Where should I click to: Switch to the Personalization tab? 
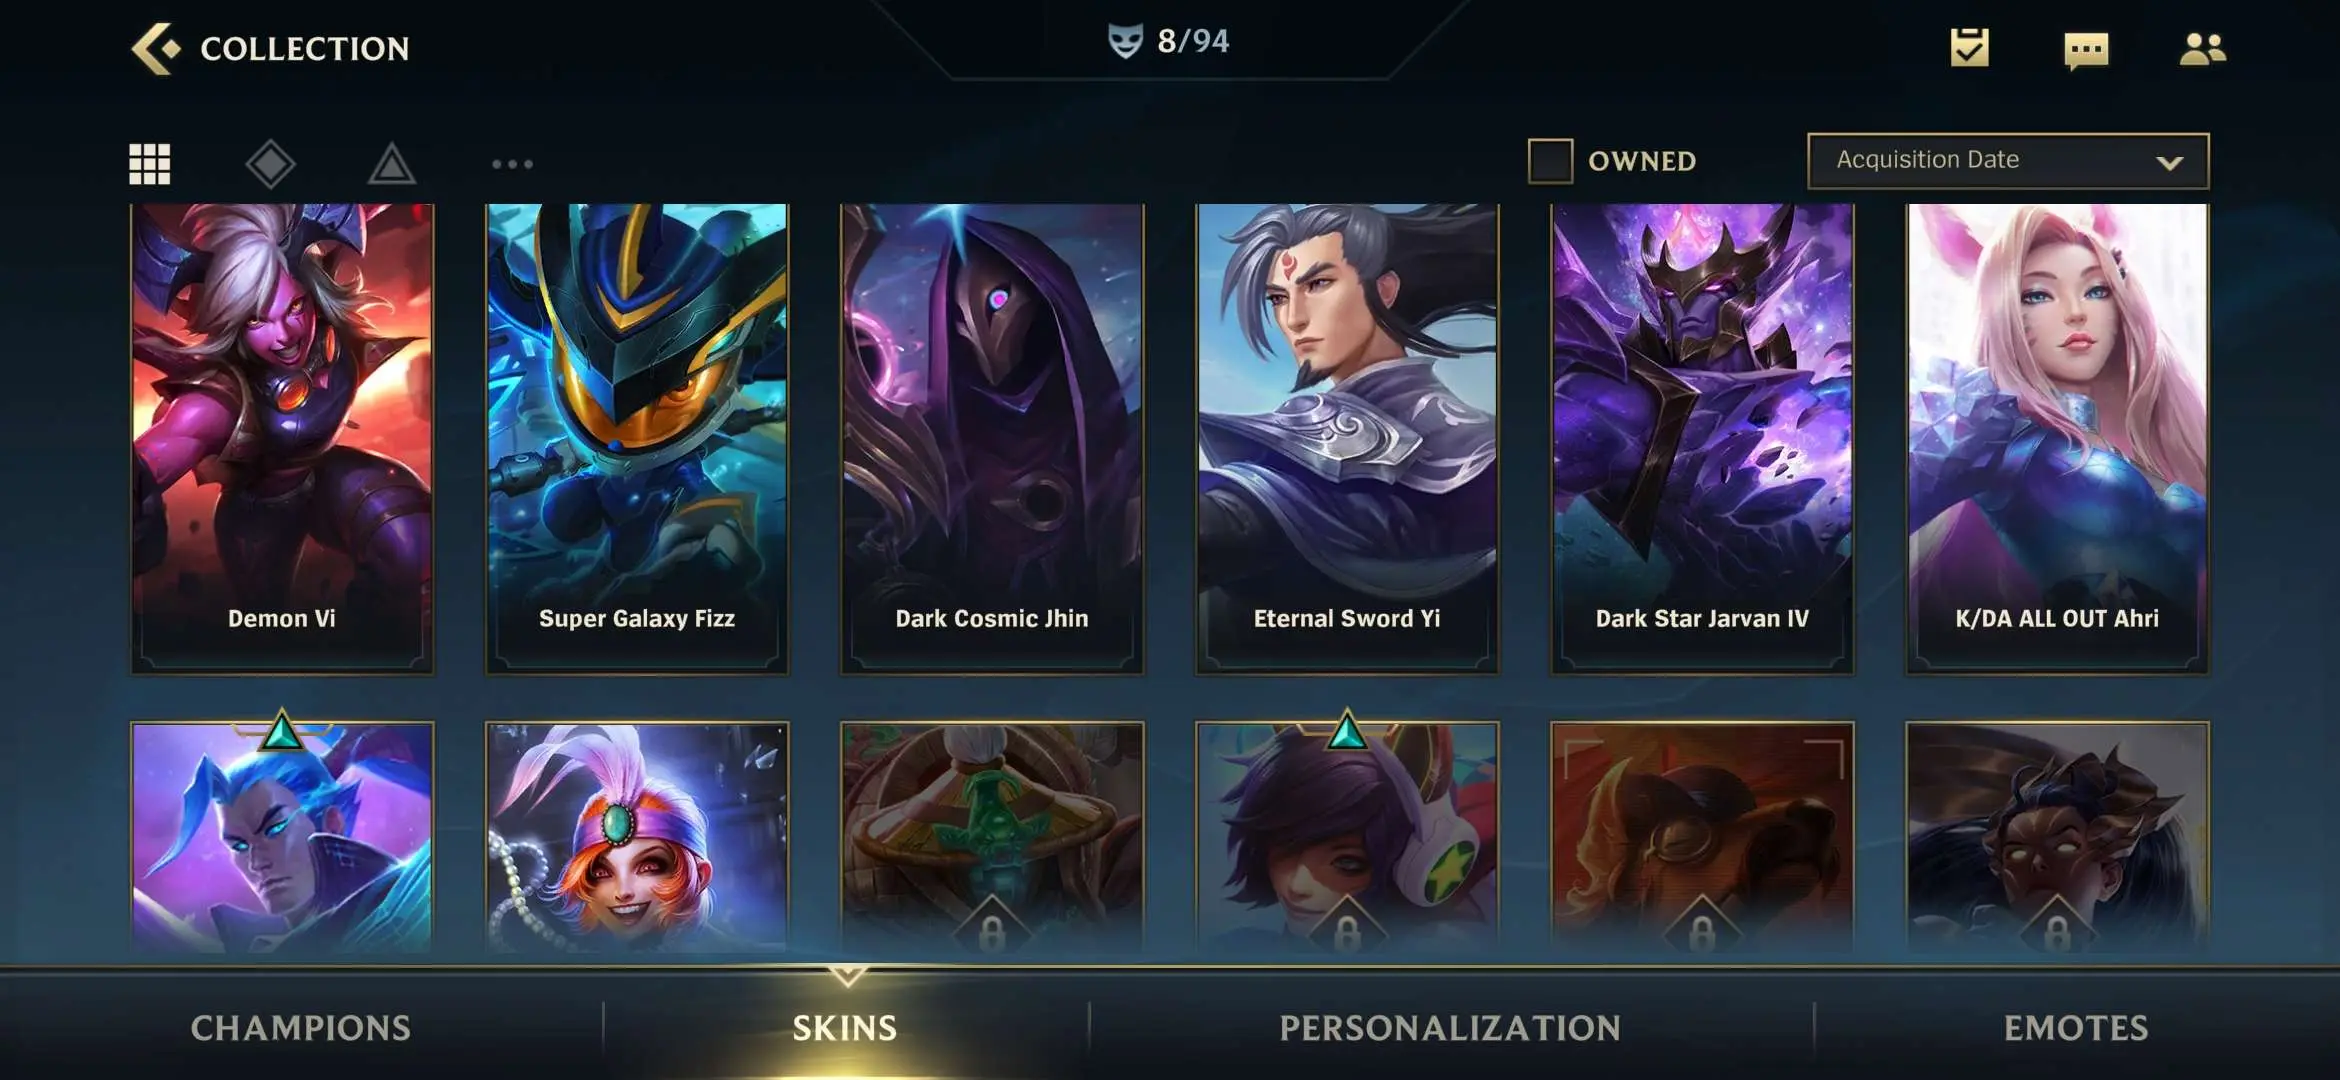click(1450, 1028)
